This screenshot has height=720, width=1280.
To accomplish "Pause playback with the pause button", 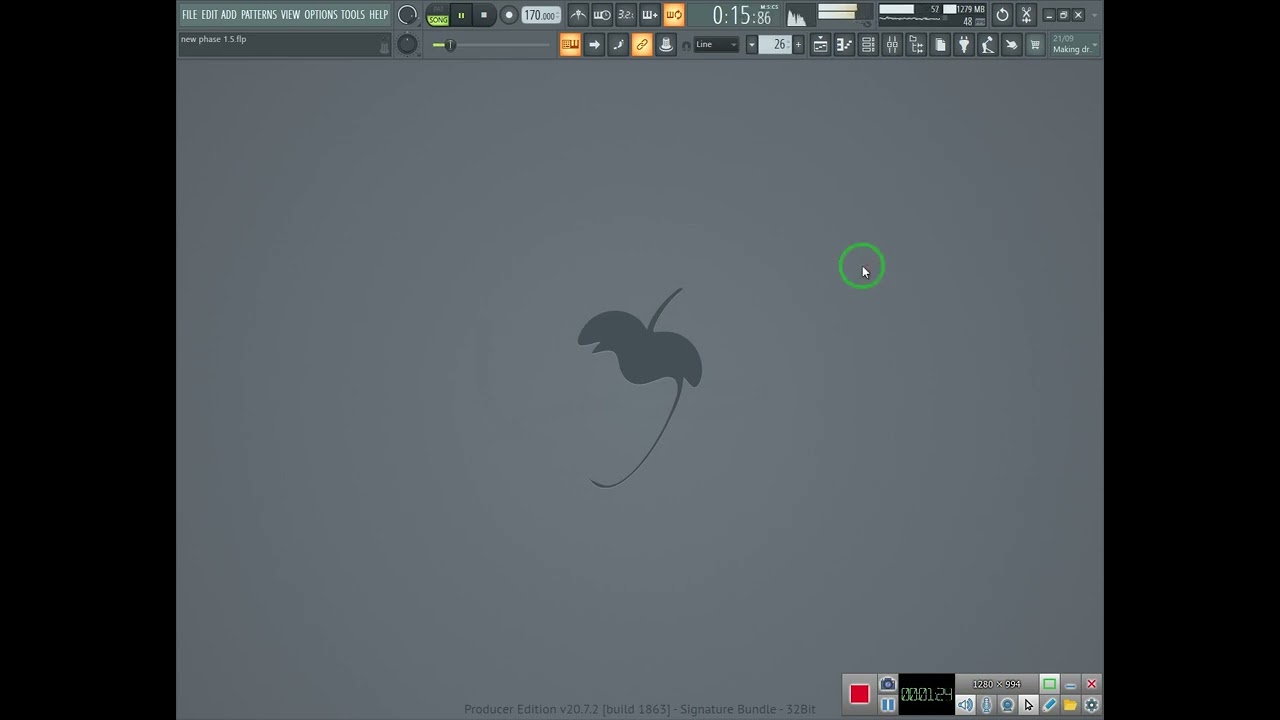I will [x=461, y=15].
